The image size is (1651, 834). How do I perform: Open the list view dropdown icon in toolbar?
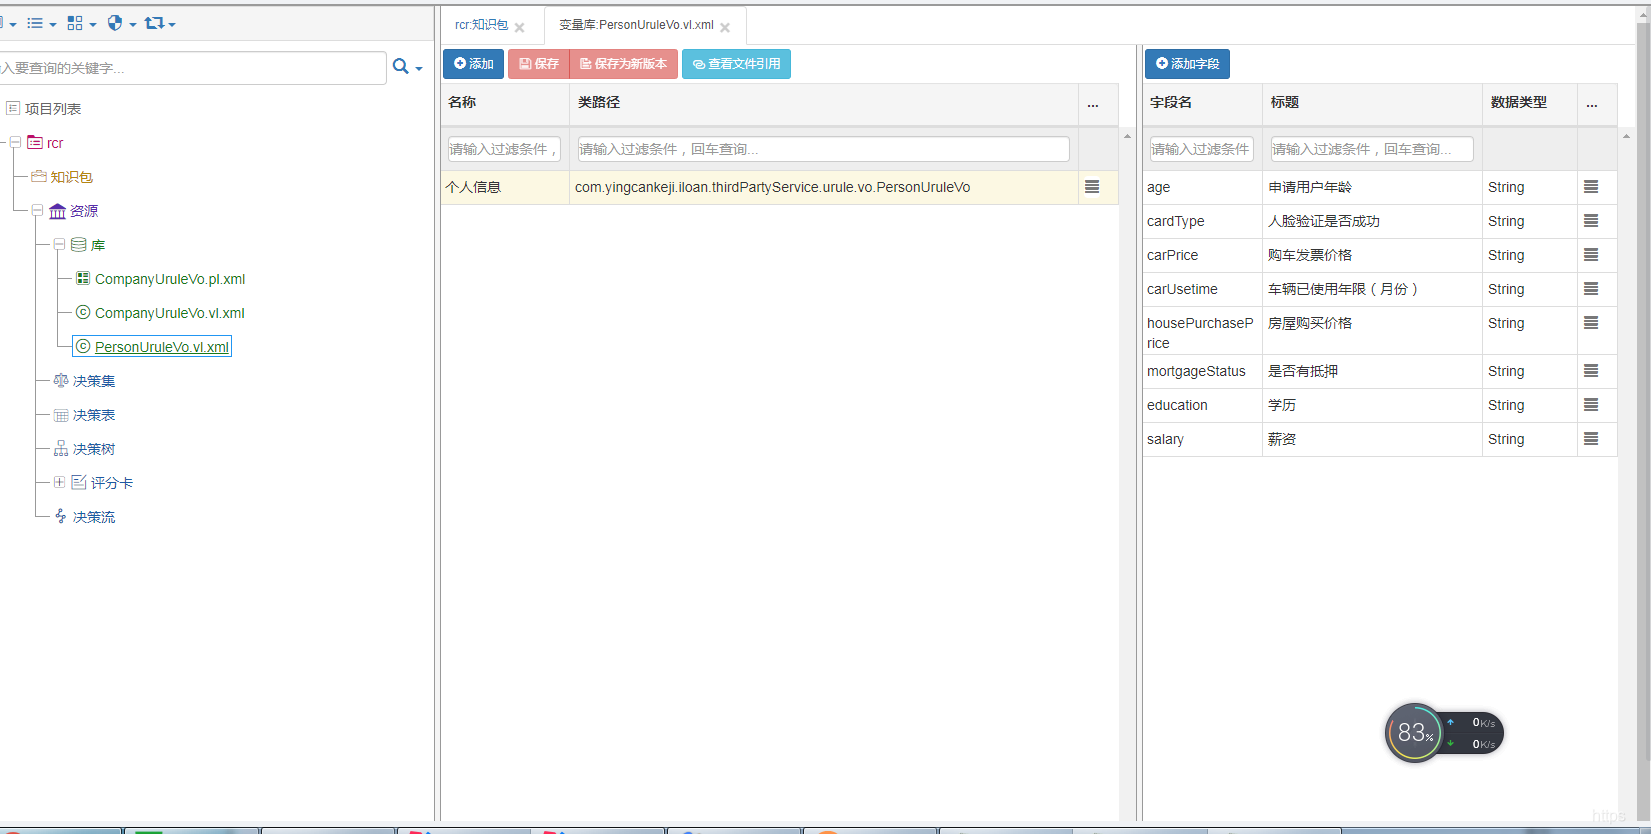tap(41, 23)
